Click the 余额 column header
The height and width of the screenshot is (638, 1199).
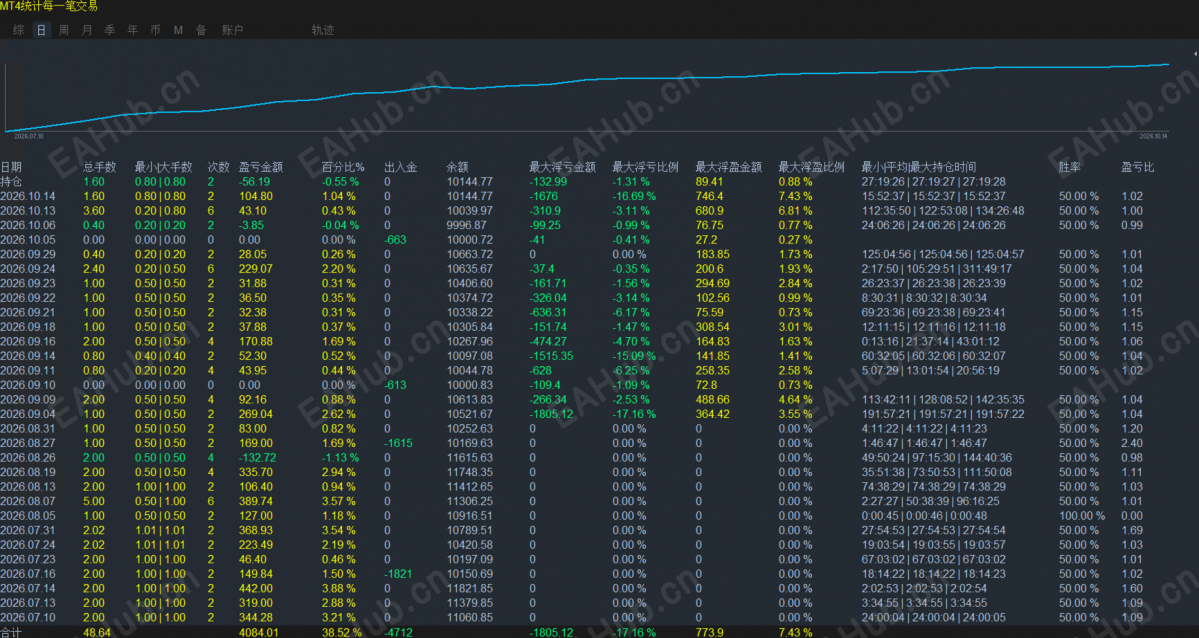coord(457,168)
